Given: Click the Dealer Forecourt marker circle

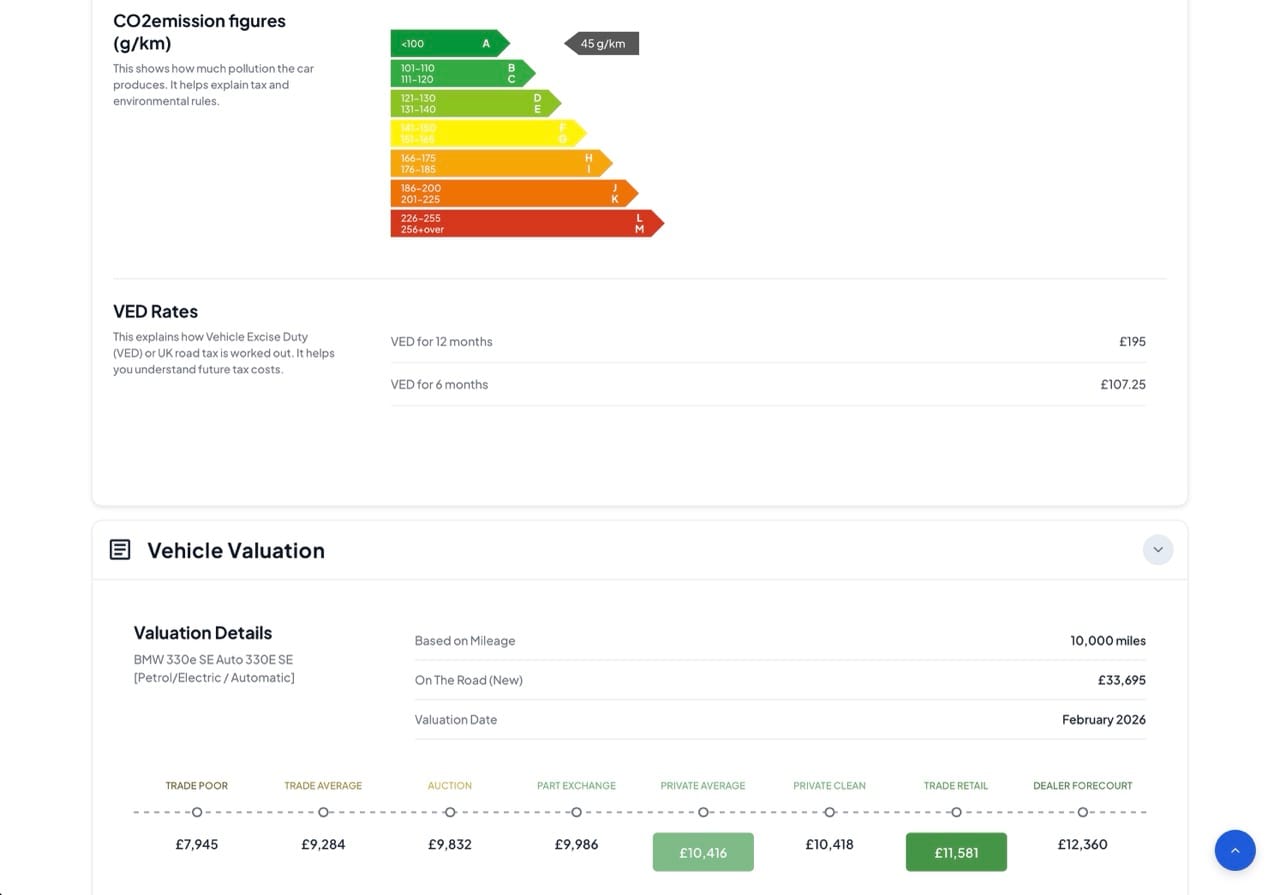Looking at the screenshot, I should click(1082, 812).
